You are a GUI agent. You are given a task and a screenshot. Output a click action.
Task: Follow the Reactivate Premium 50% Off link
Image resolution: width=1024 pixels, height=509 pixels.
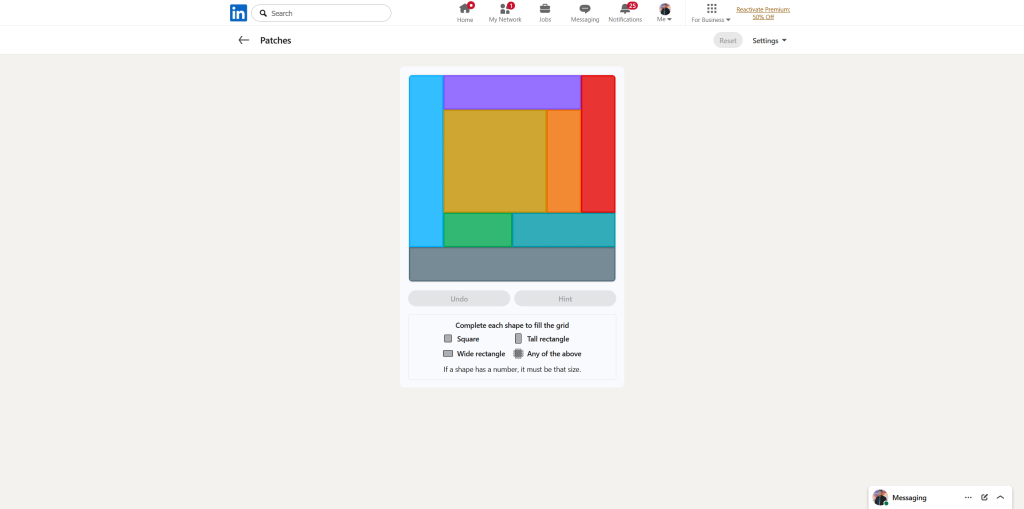tap(763, 13)
